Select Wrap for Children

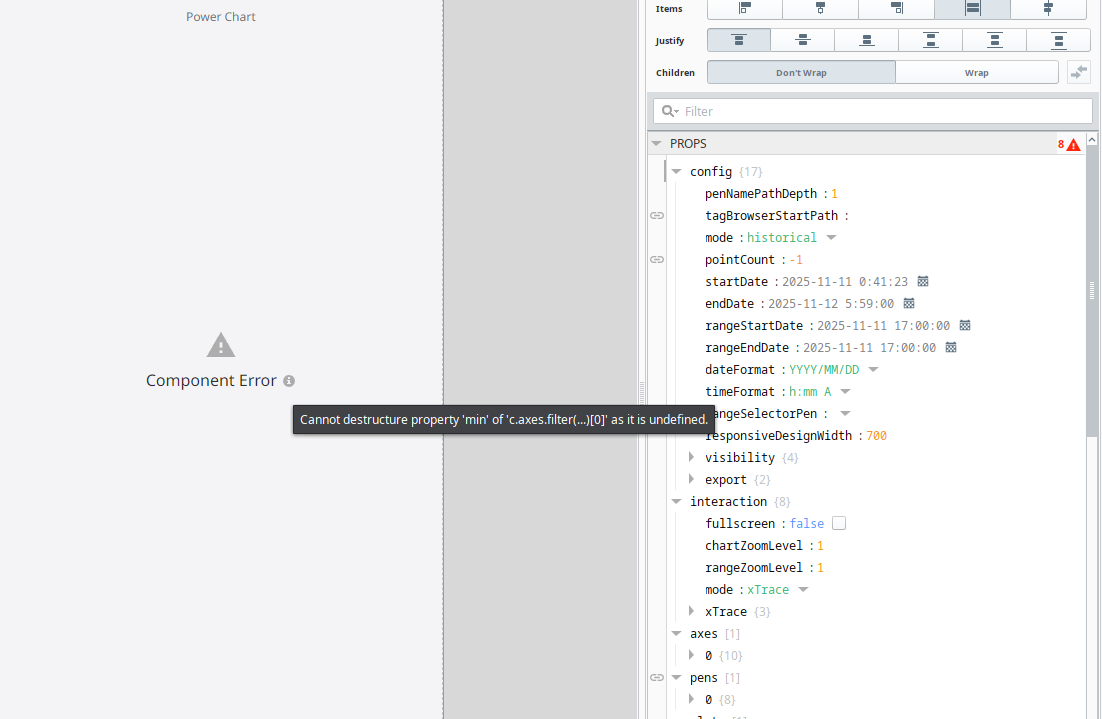977,72
